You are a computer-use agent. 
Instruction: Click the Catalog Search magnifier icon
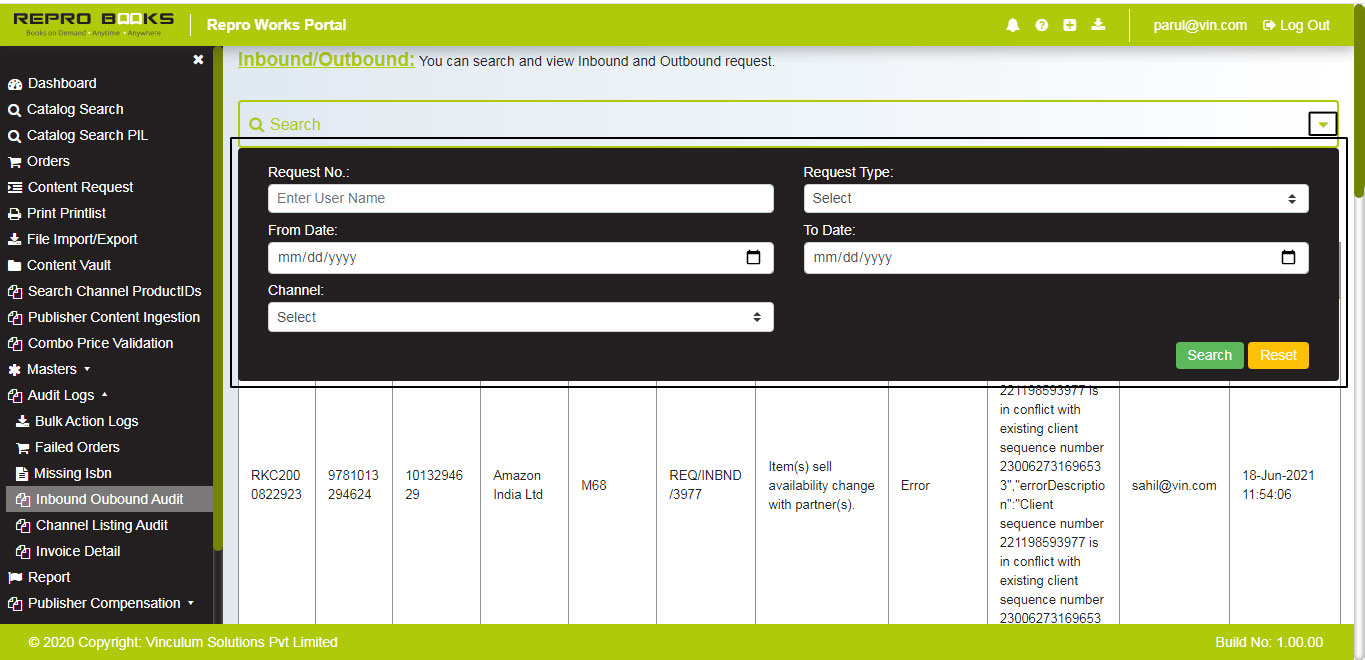pos(14,109)
